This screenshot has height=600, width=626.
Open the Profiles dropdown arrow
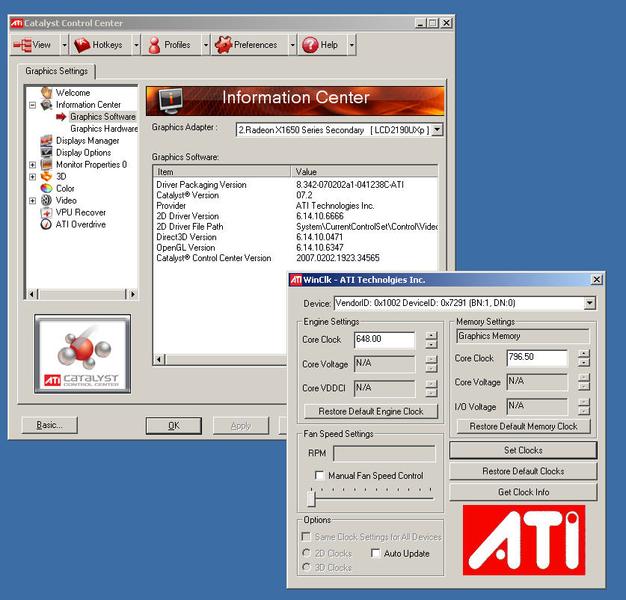(206, 45)
